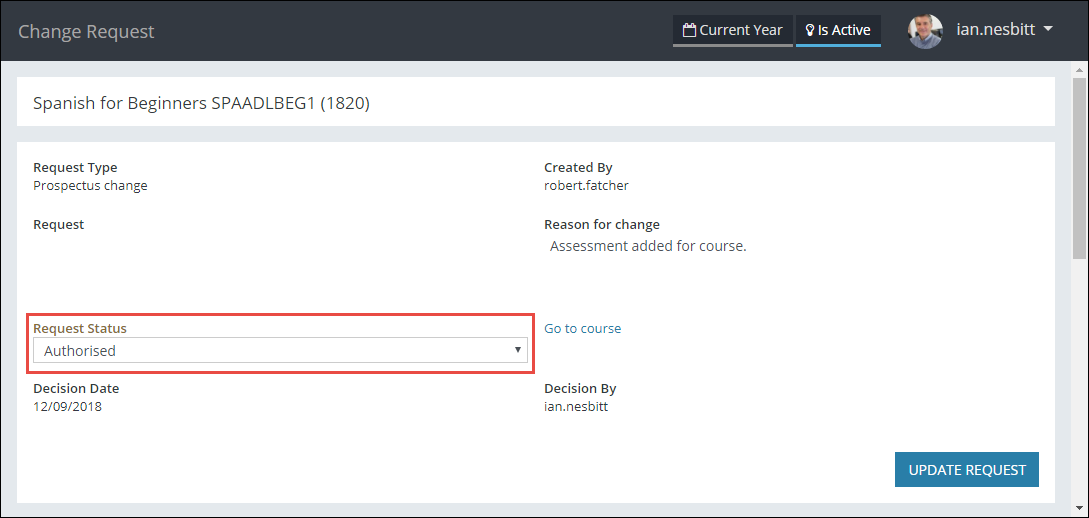This screenshot has height=518, width=1089.
Task: Click the Assessment added for course text
Action: tap(648, 247)
